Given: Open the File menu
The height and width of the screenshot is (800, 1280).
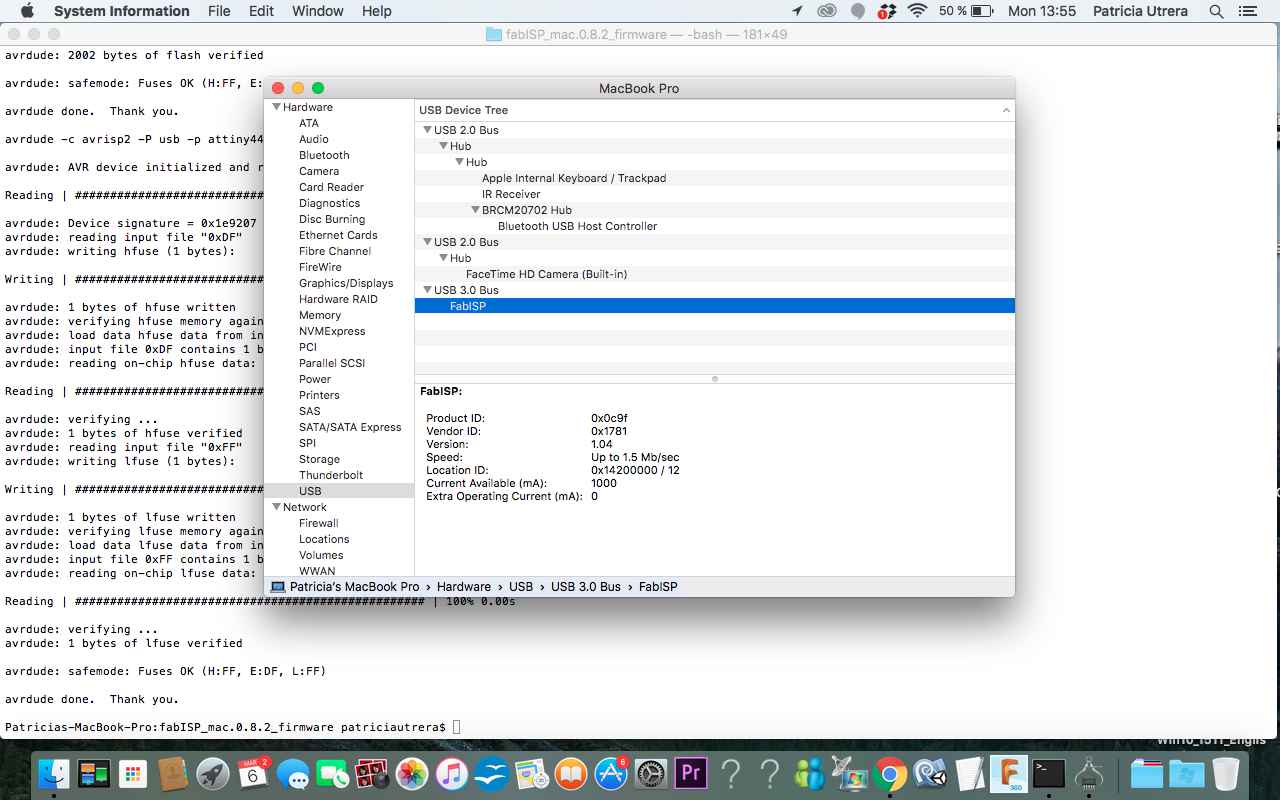Looking at the screenshot, I should (x=219, y=11).
